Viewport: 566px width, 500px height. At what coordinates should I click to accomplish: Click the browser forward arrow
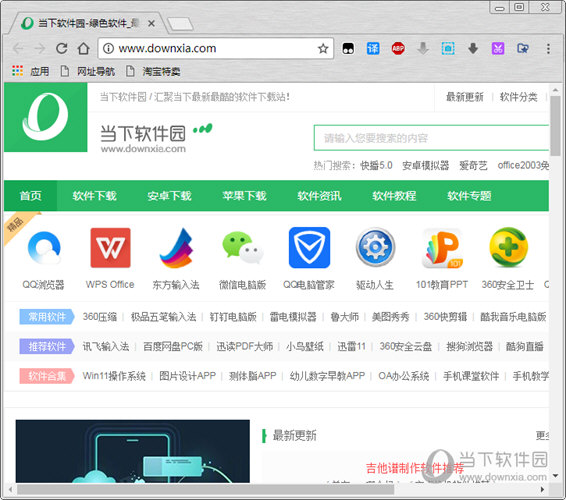click(x=40, y=48)
